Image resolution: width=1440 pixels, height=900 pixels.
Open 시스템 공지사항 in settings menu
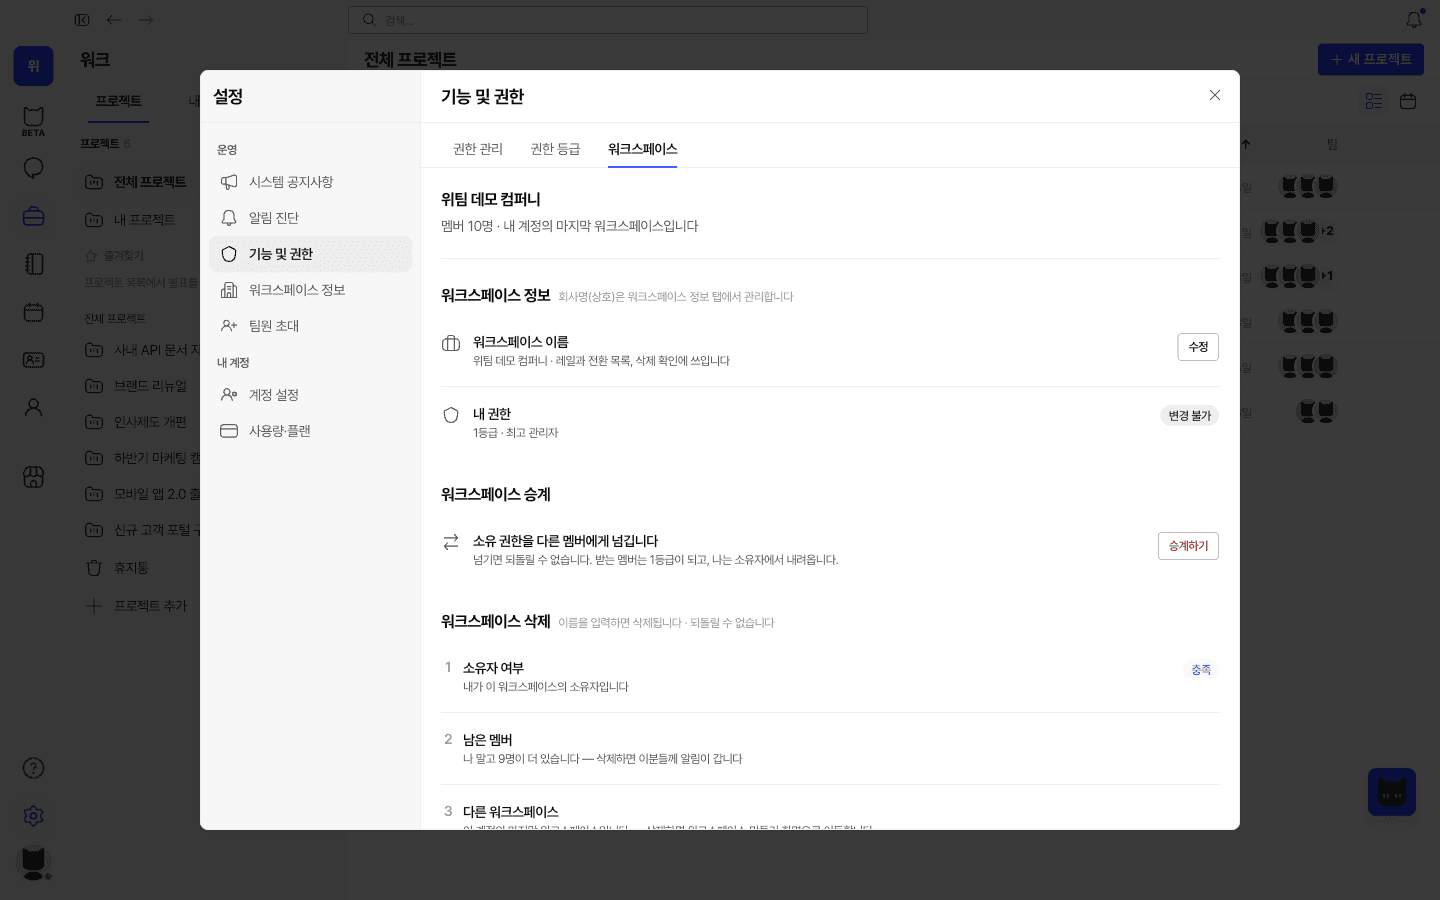click(310, 182)
